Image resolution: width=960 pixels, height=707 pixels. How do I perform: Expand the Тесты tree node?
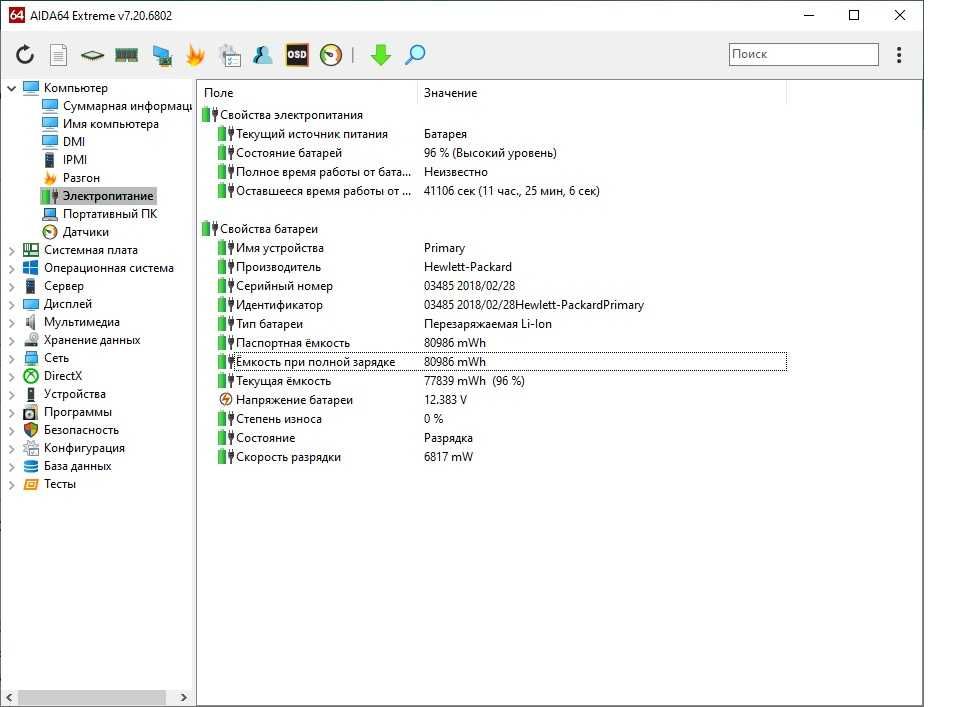pos(11,484)
